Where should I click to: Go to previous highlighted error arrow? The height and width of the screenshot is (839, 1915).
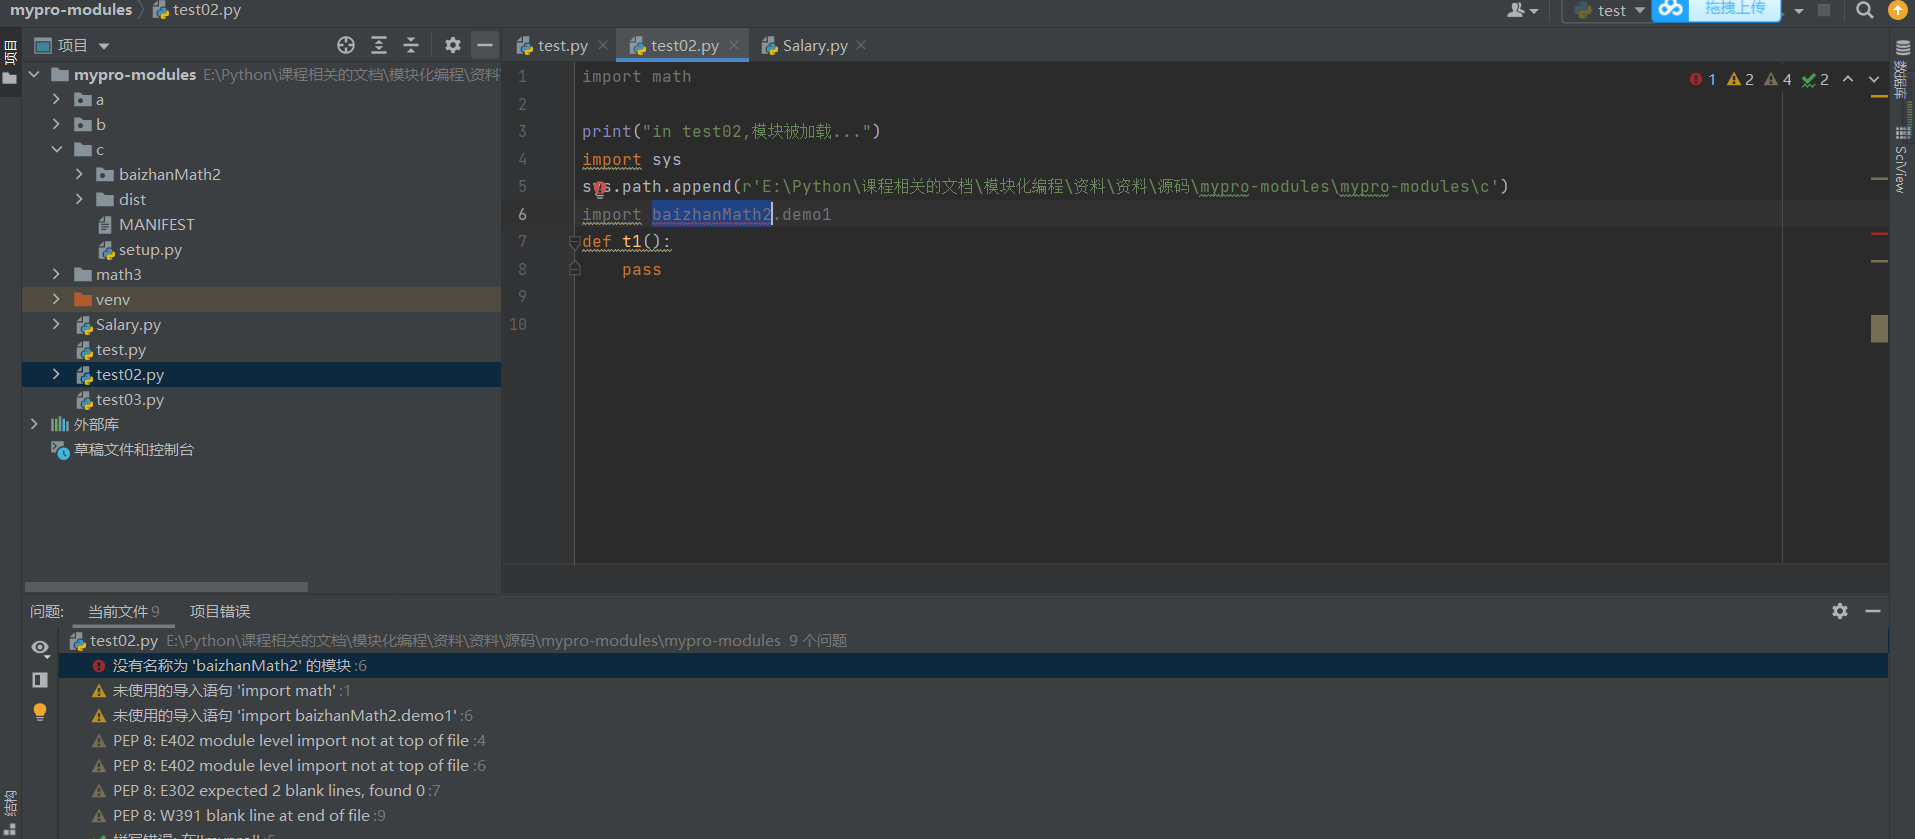click(1848, 79)
